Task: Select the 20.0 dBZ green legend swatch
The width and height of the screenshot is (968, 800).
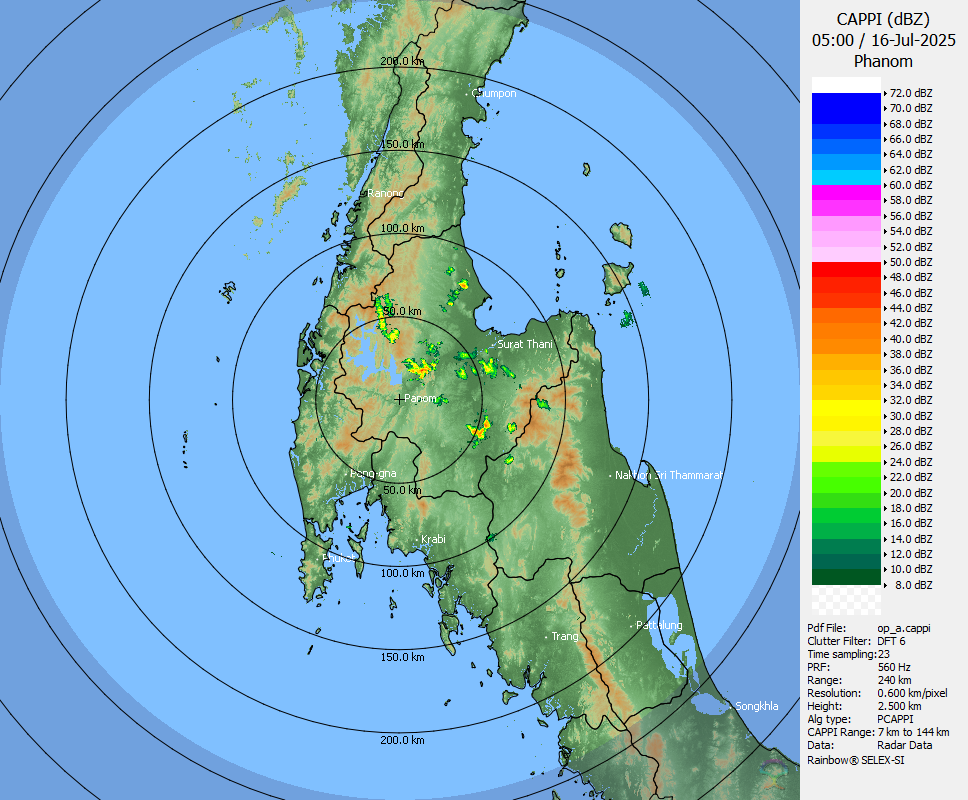Action: [x=846, y=485]
